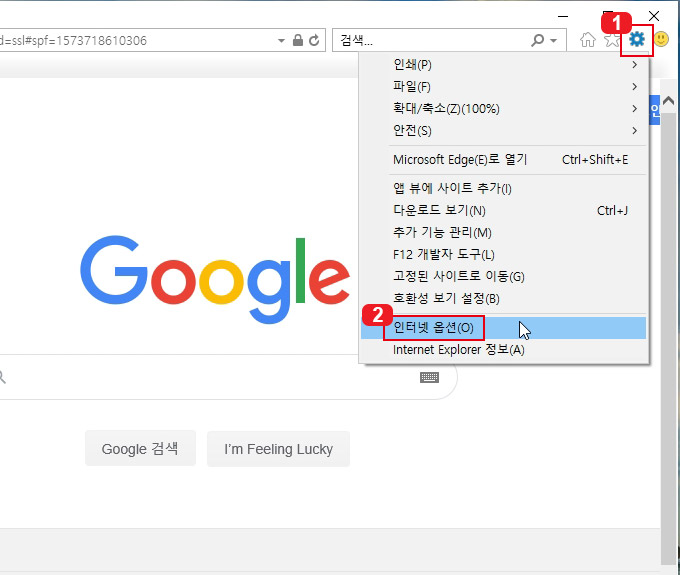Select 고정된 사이트로 이동(G)
This screenshot has width=680, height=575.
503,277
